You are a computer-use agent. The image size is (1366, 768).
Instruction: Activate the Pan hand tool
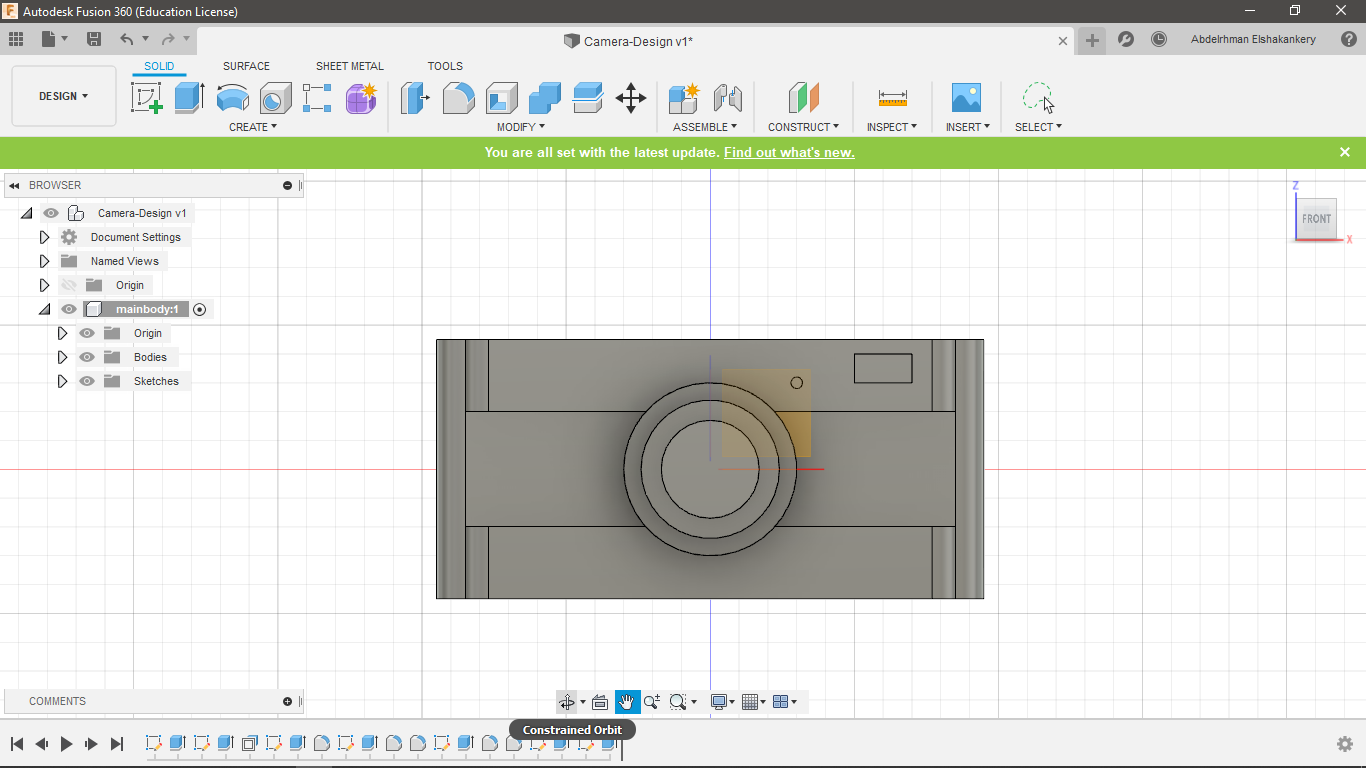[x=627, y=702]
